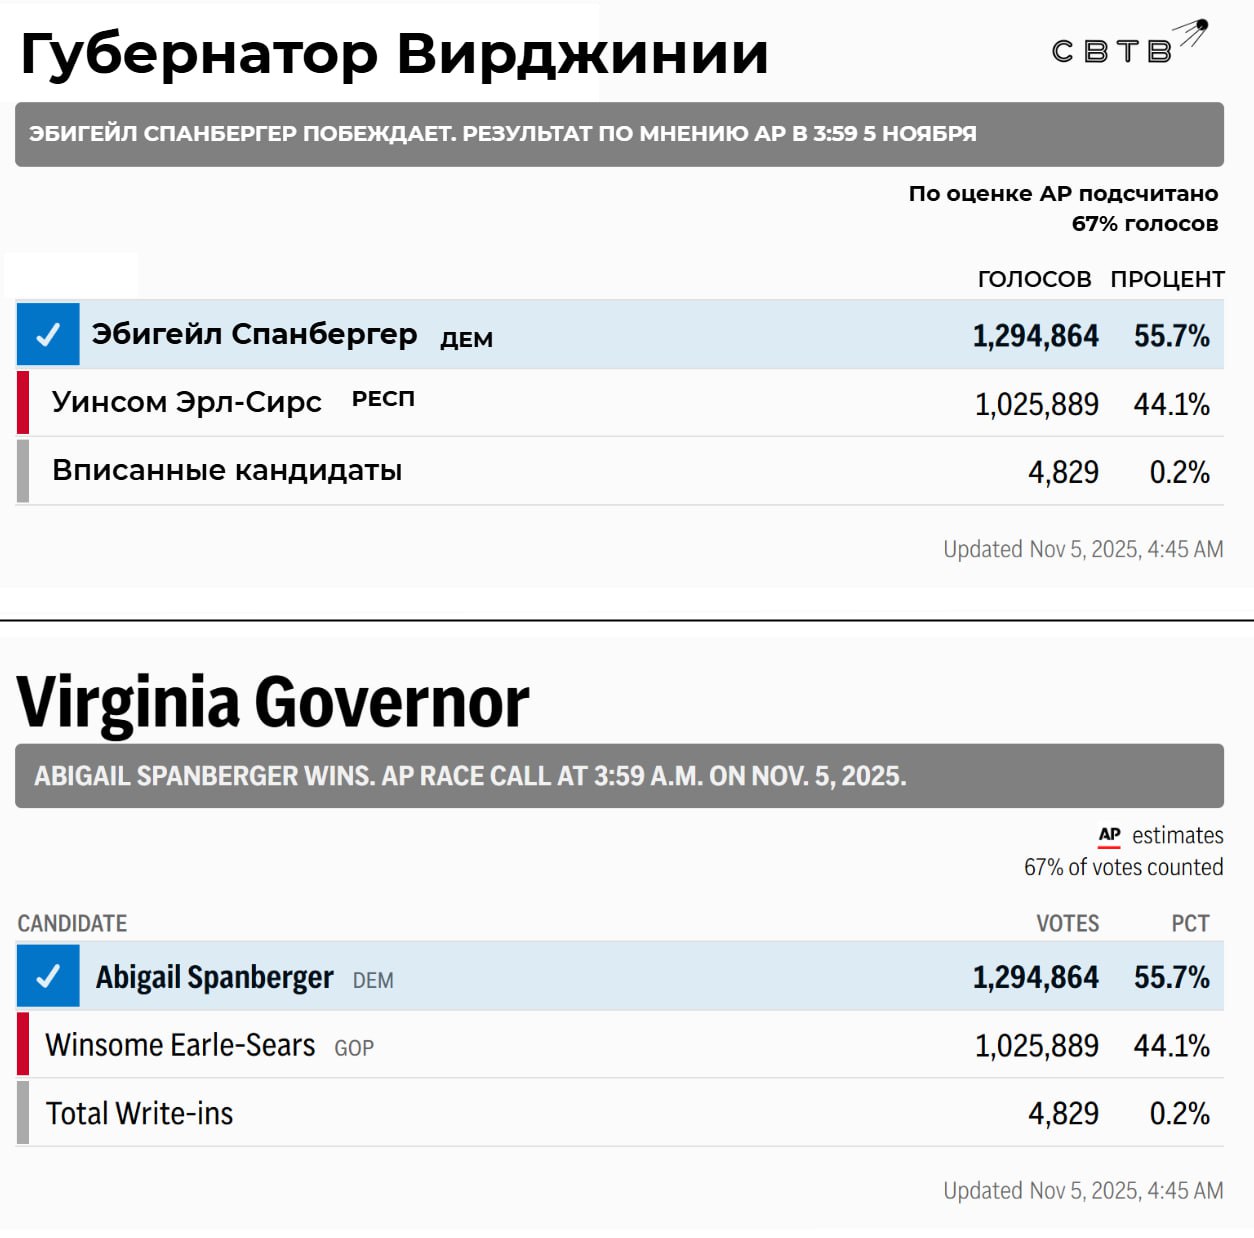Select the PCT column header
Viewport: 1254px width, 1238px height.
point(1190,923)
